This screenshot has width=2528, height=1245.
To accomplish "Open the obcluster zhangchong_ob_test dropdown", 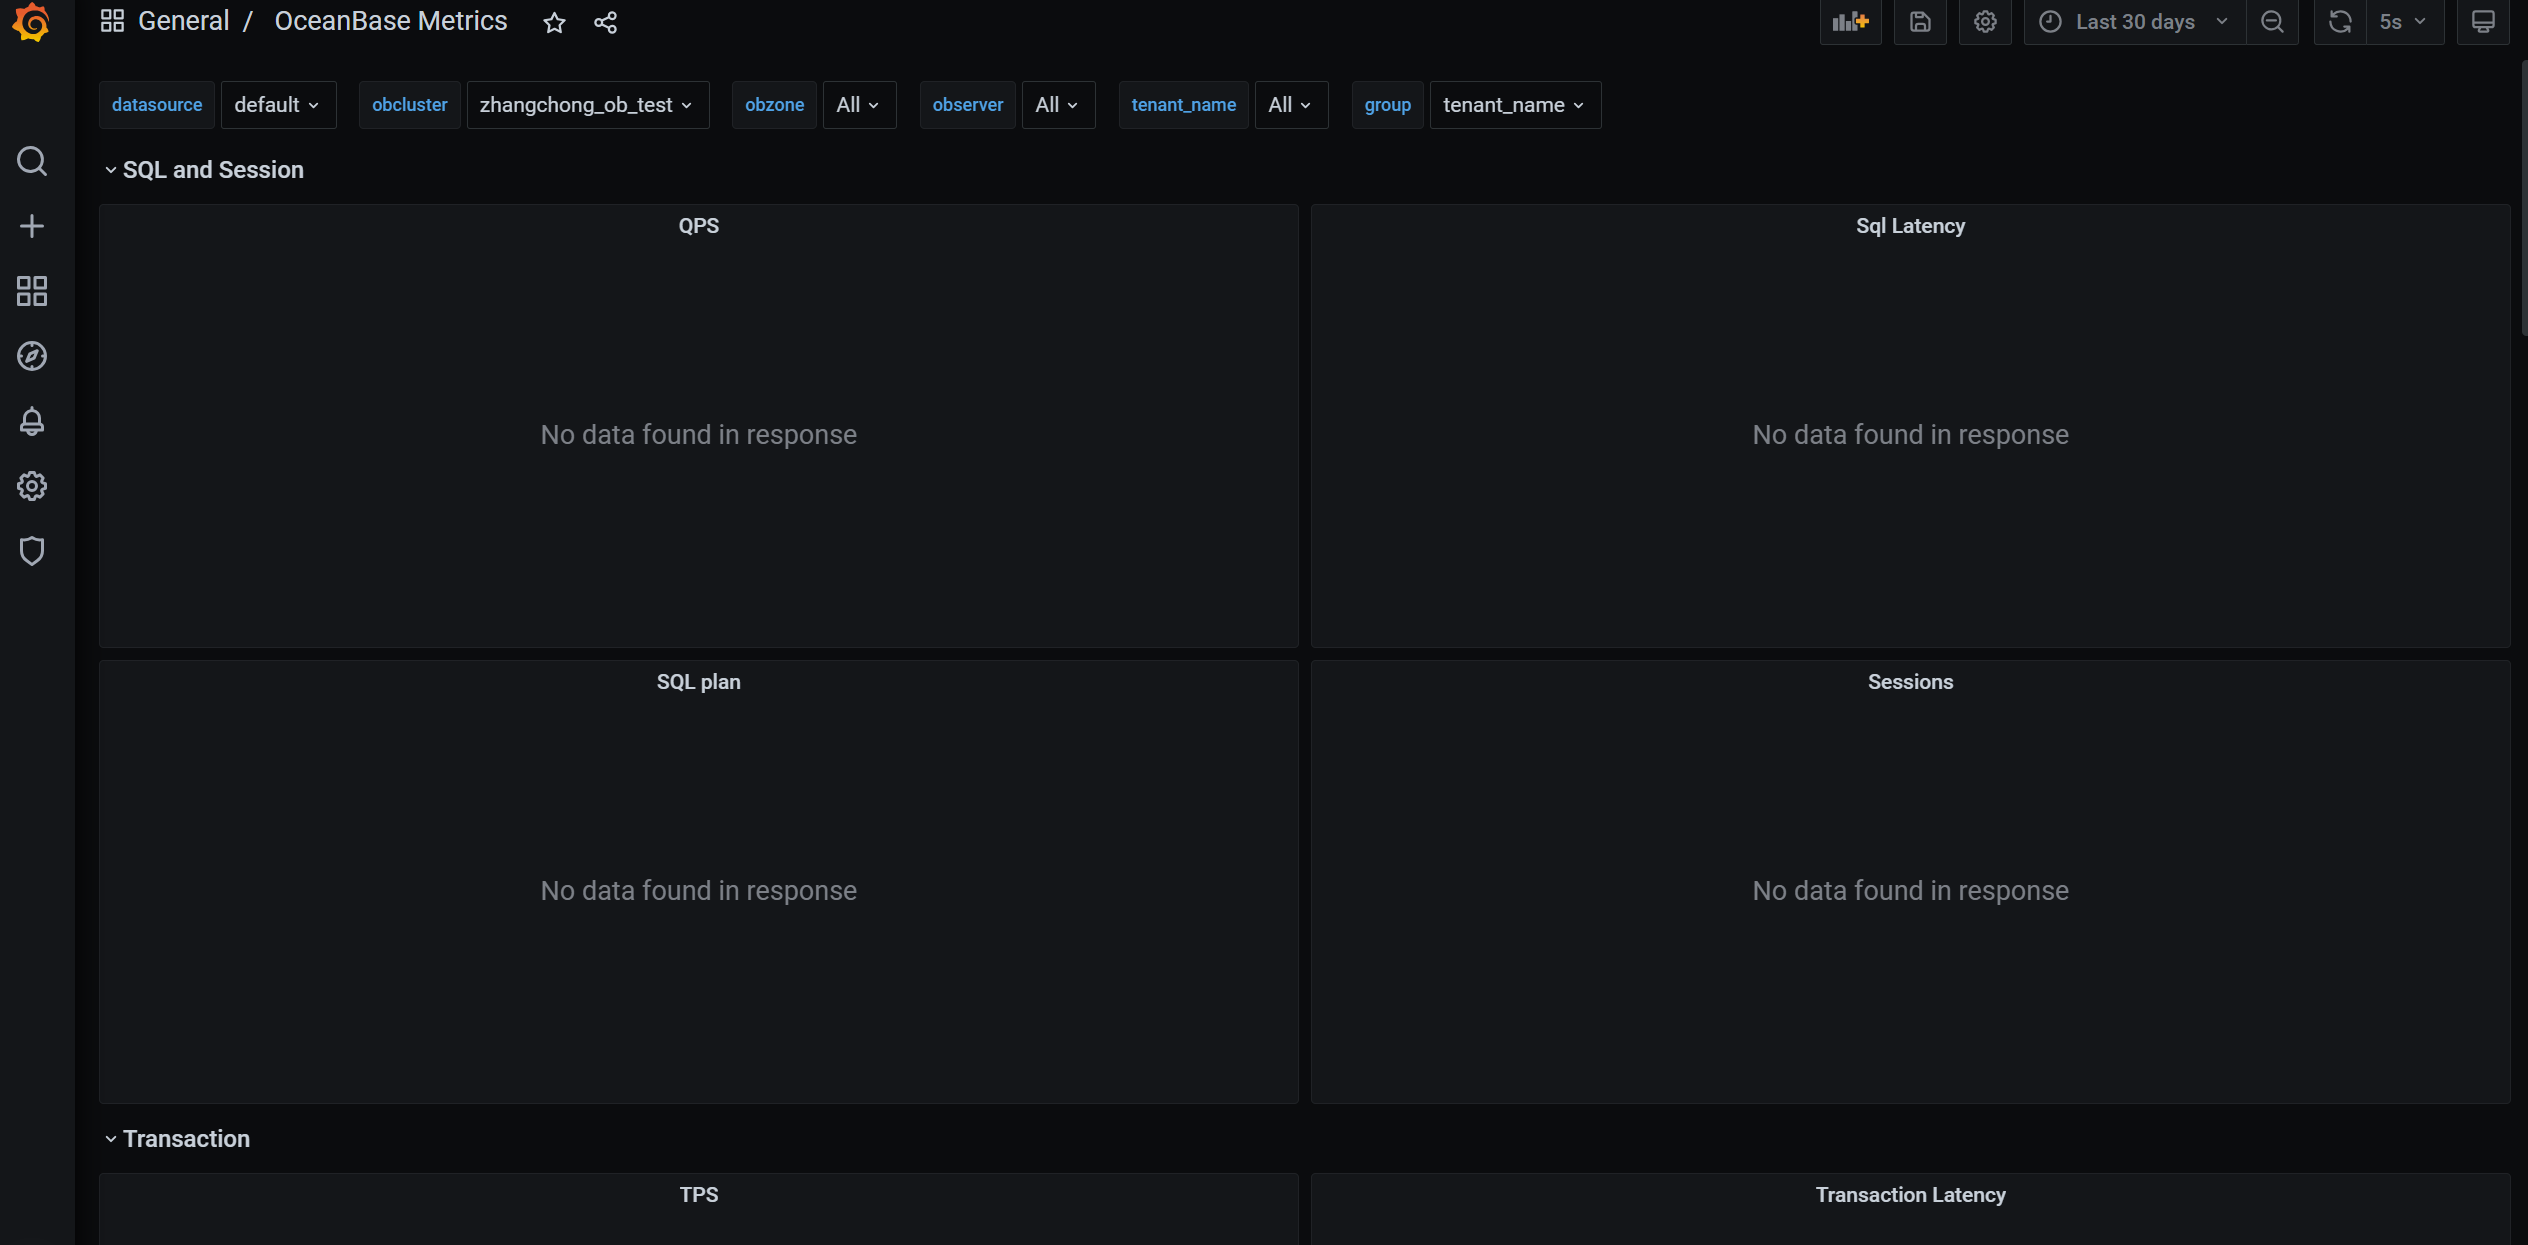I will (587, 105).
